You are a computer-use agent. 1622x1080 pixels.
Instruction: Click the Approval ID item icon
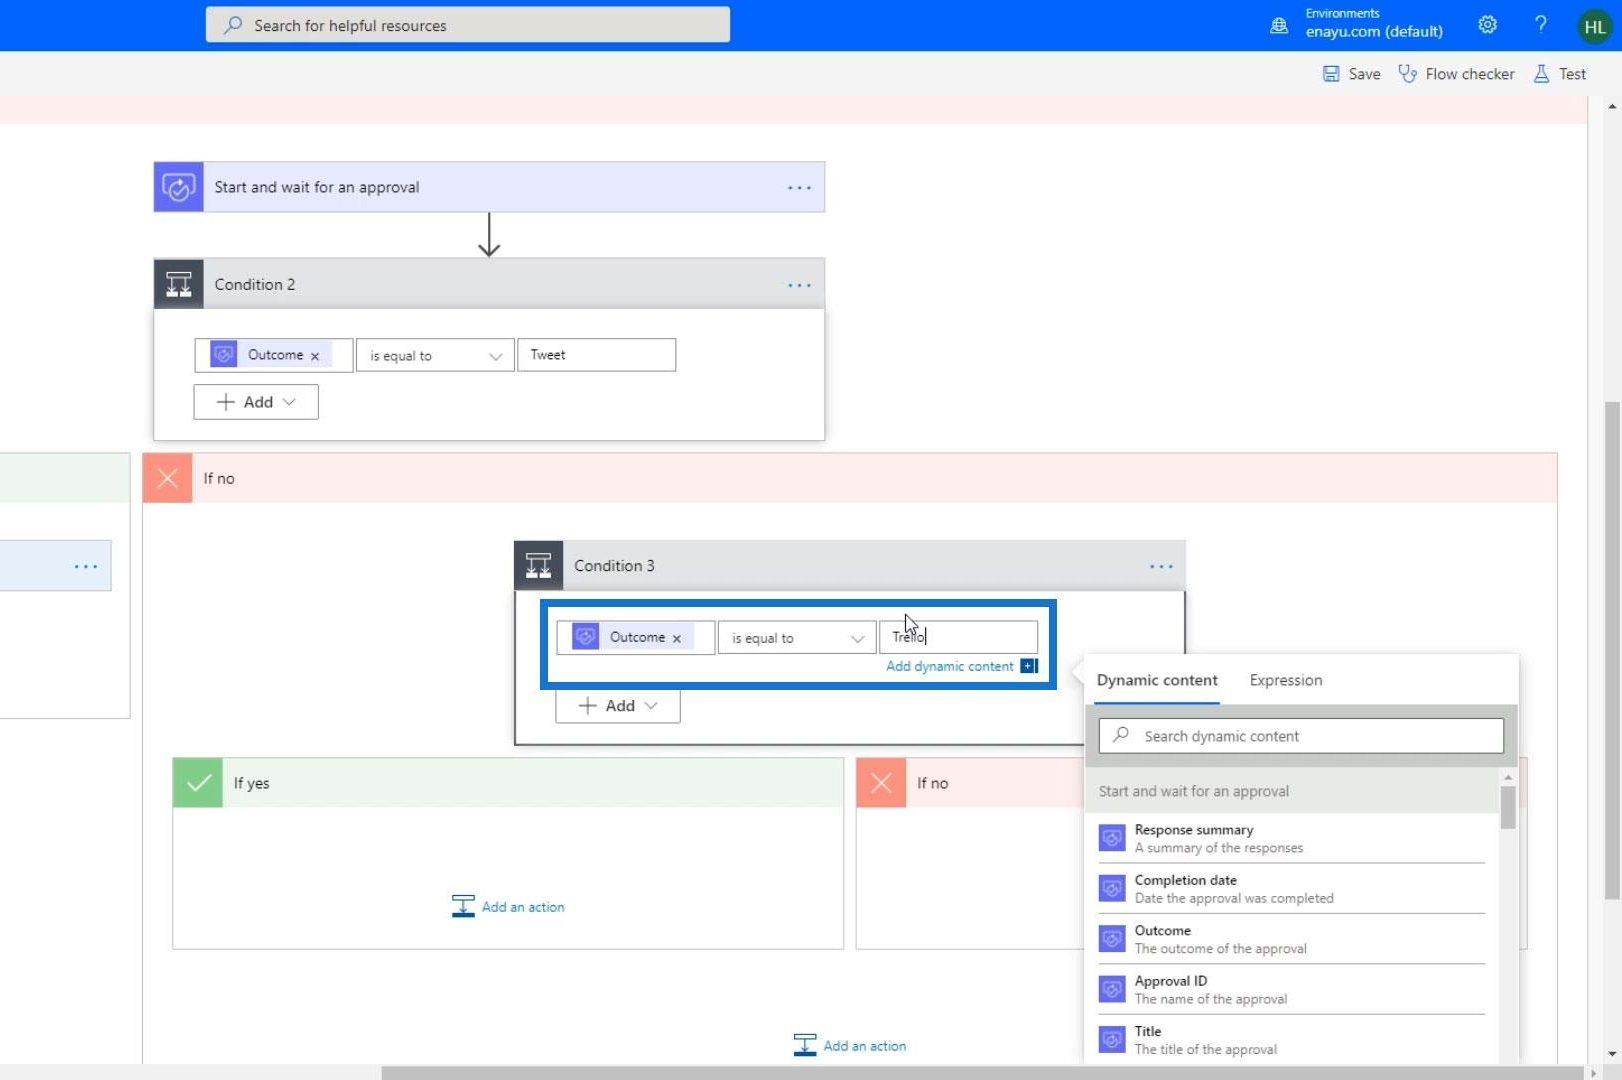click(x=1112, y=989)
